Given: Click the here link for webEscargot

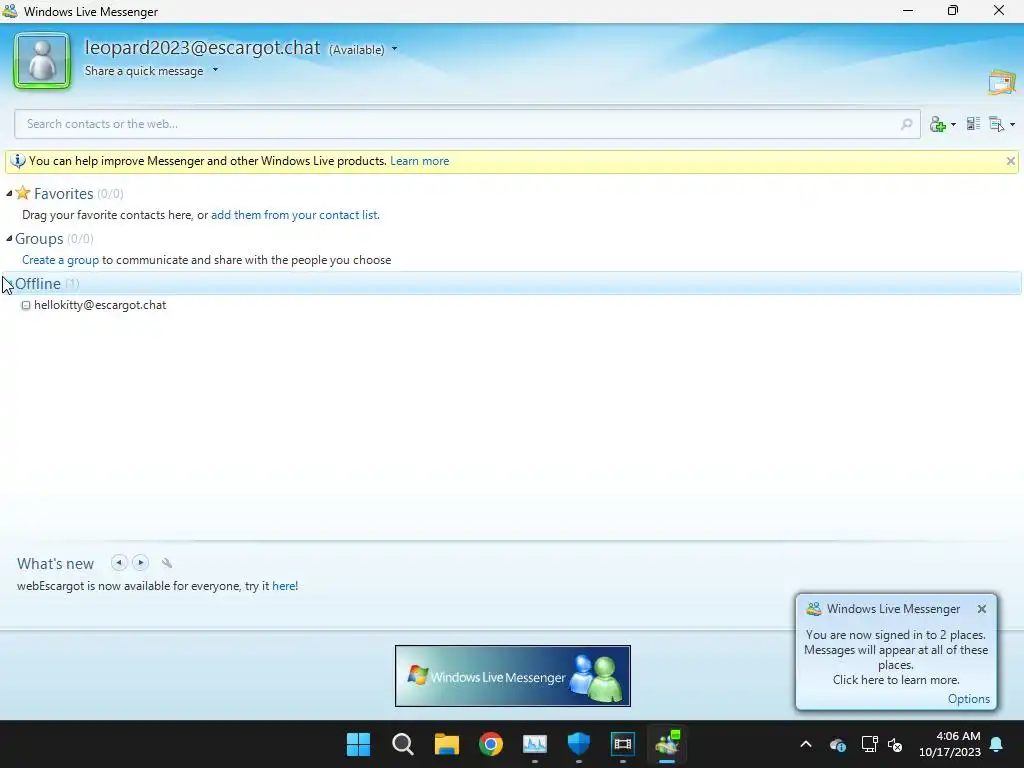Looking at the screenshot, I should 283,586.
